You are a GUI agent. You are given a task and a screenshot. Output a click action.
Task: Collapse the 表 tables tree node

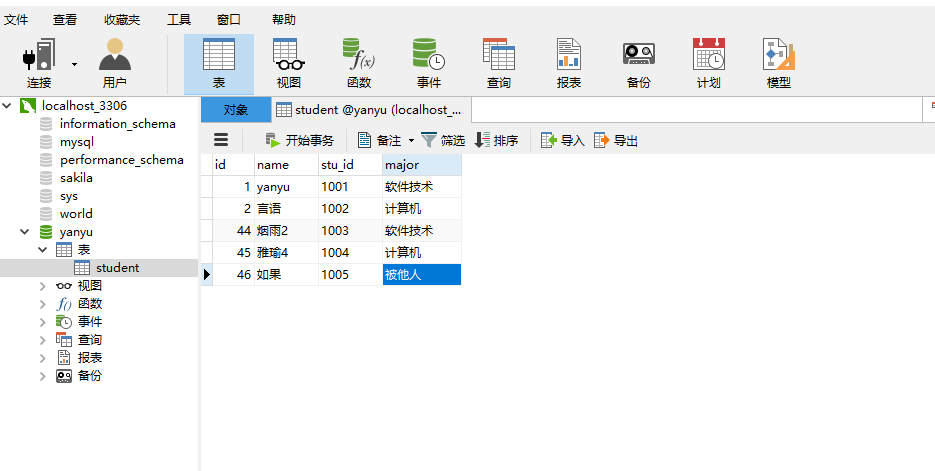42,250
